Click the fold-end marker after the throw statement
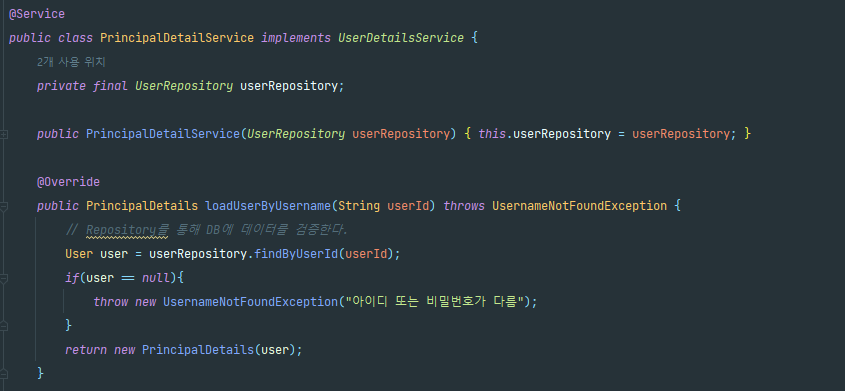The image size is (845, 391). click(x=4, y=326)
